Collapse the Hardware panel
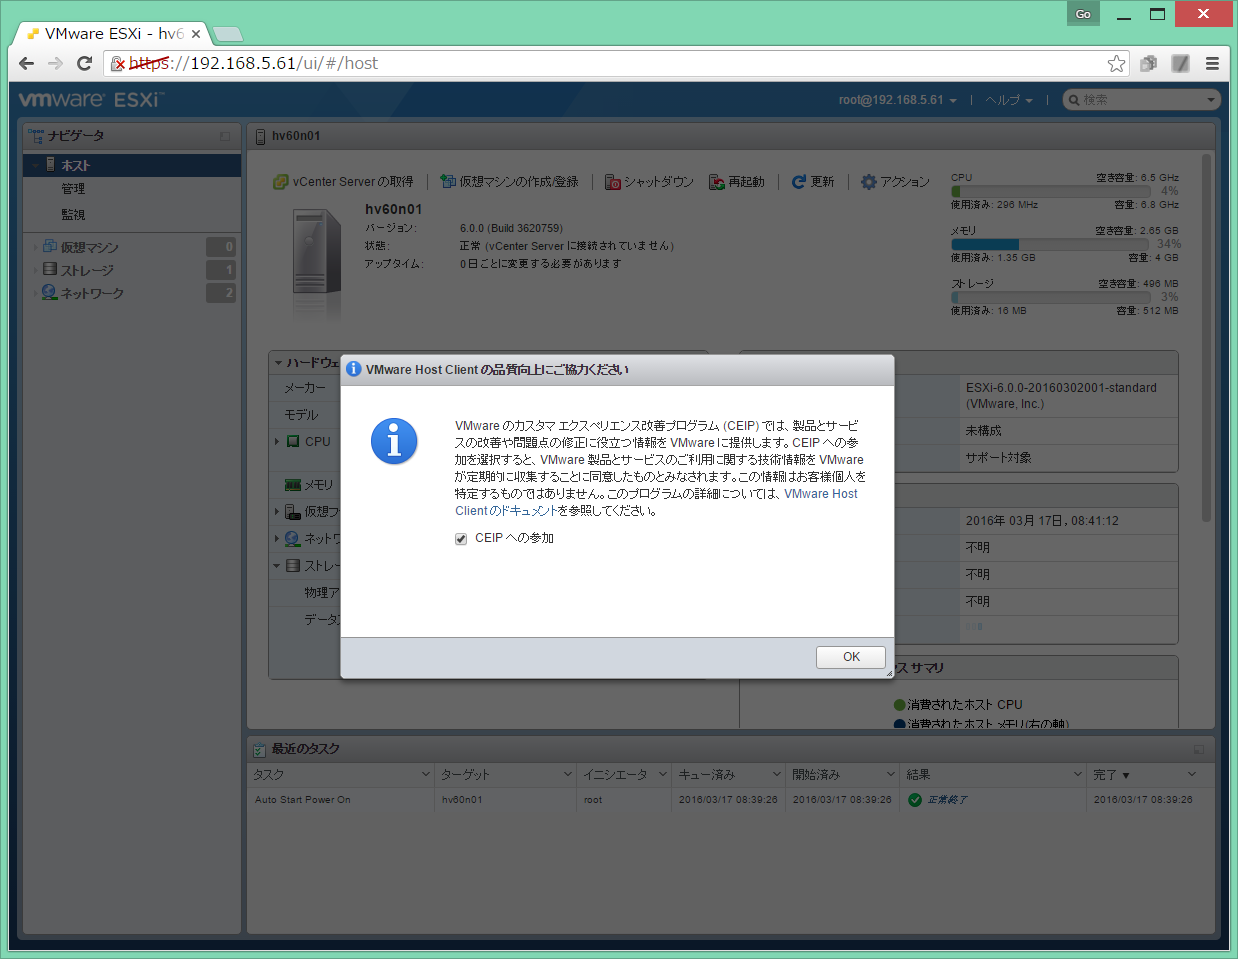The image size is (1238, 959). pyautogui.click(x=277, y=363)
